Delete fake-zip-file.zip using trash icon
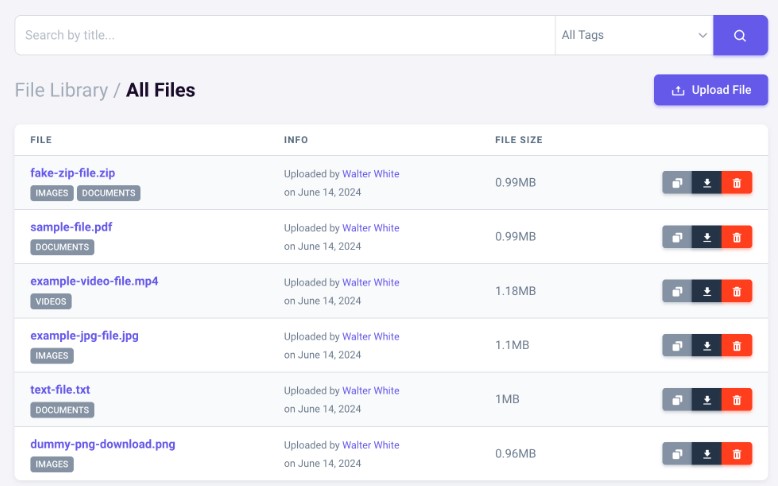Viewport: 778px width, 486px height. point(737,183)
